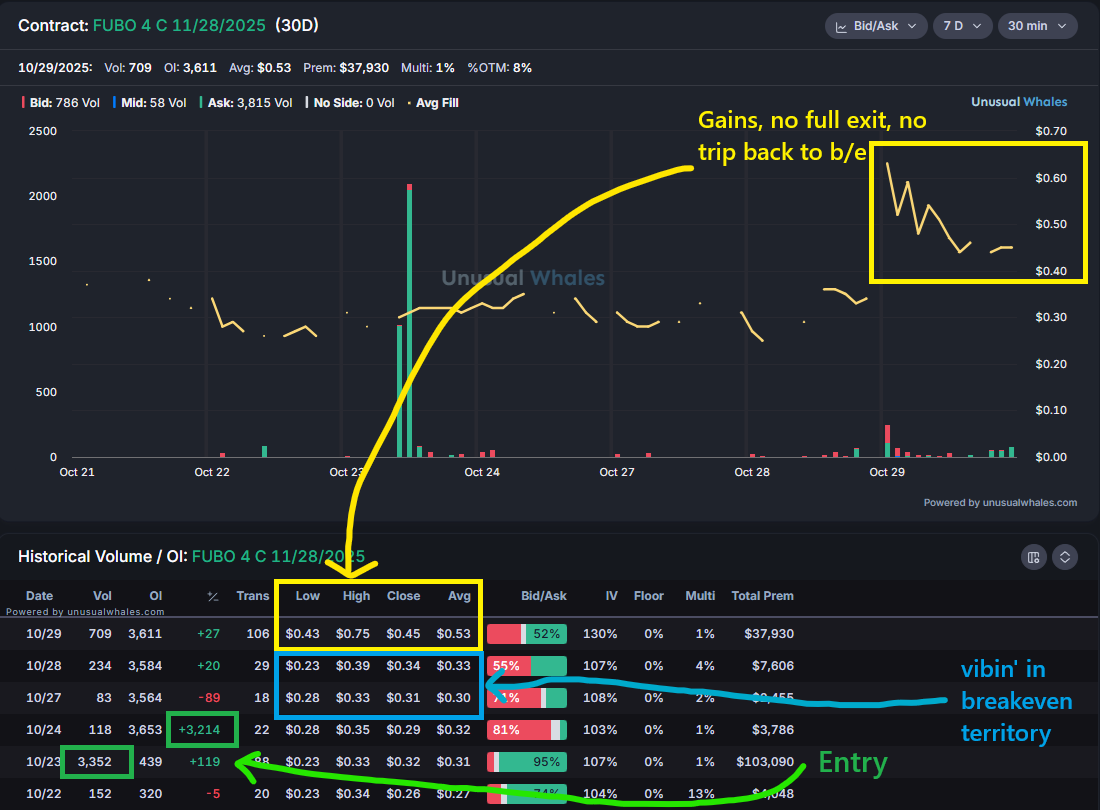
Task: Open the Bid/Ask chart type dropdown
Action: (876, 26)
